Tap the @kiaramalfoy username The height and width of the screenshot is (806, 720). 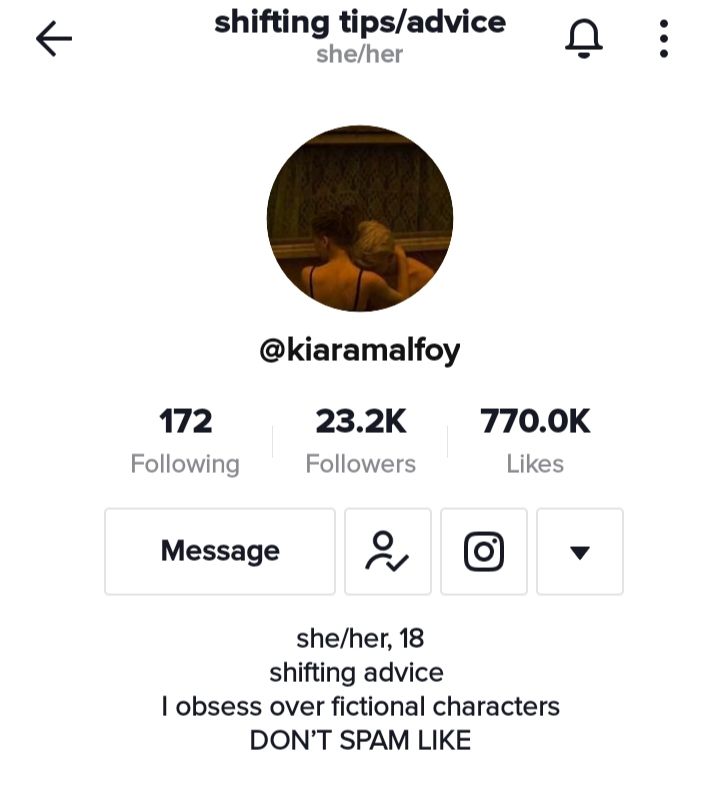tap(360, 351)
